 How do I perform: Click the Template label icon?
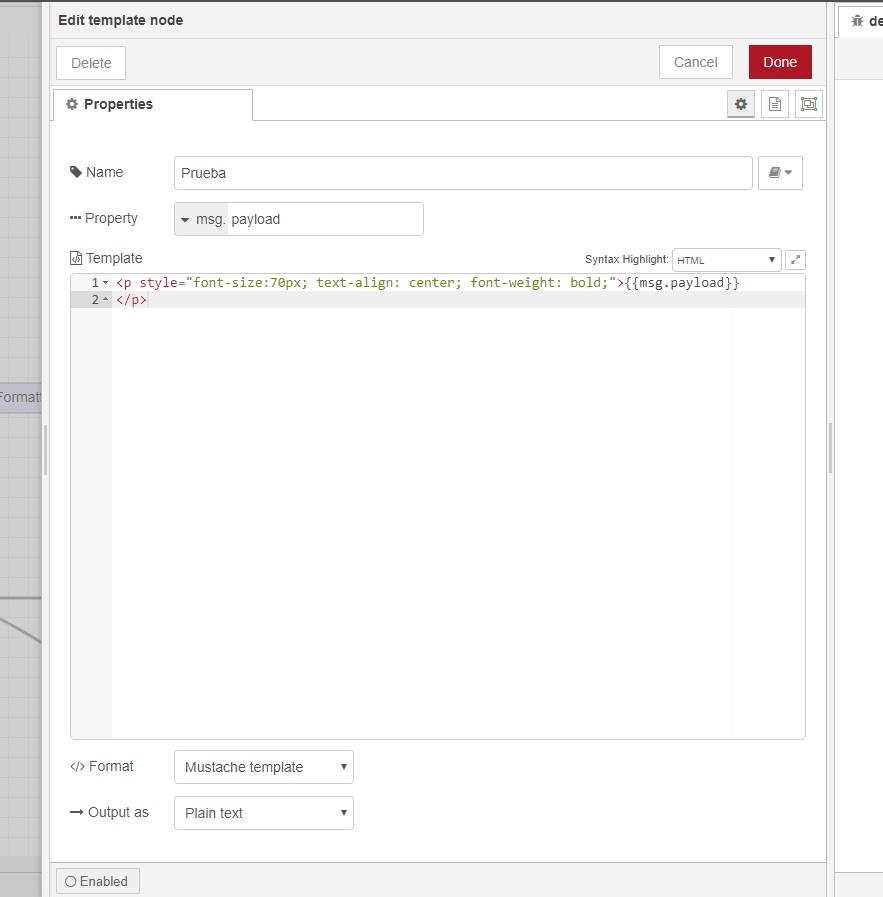(75, 258)
